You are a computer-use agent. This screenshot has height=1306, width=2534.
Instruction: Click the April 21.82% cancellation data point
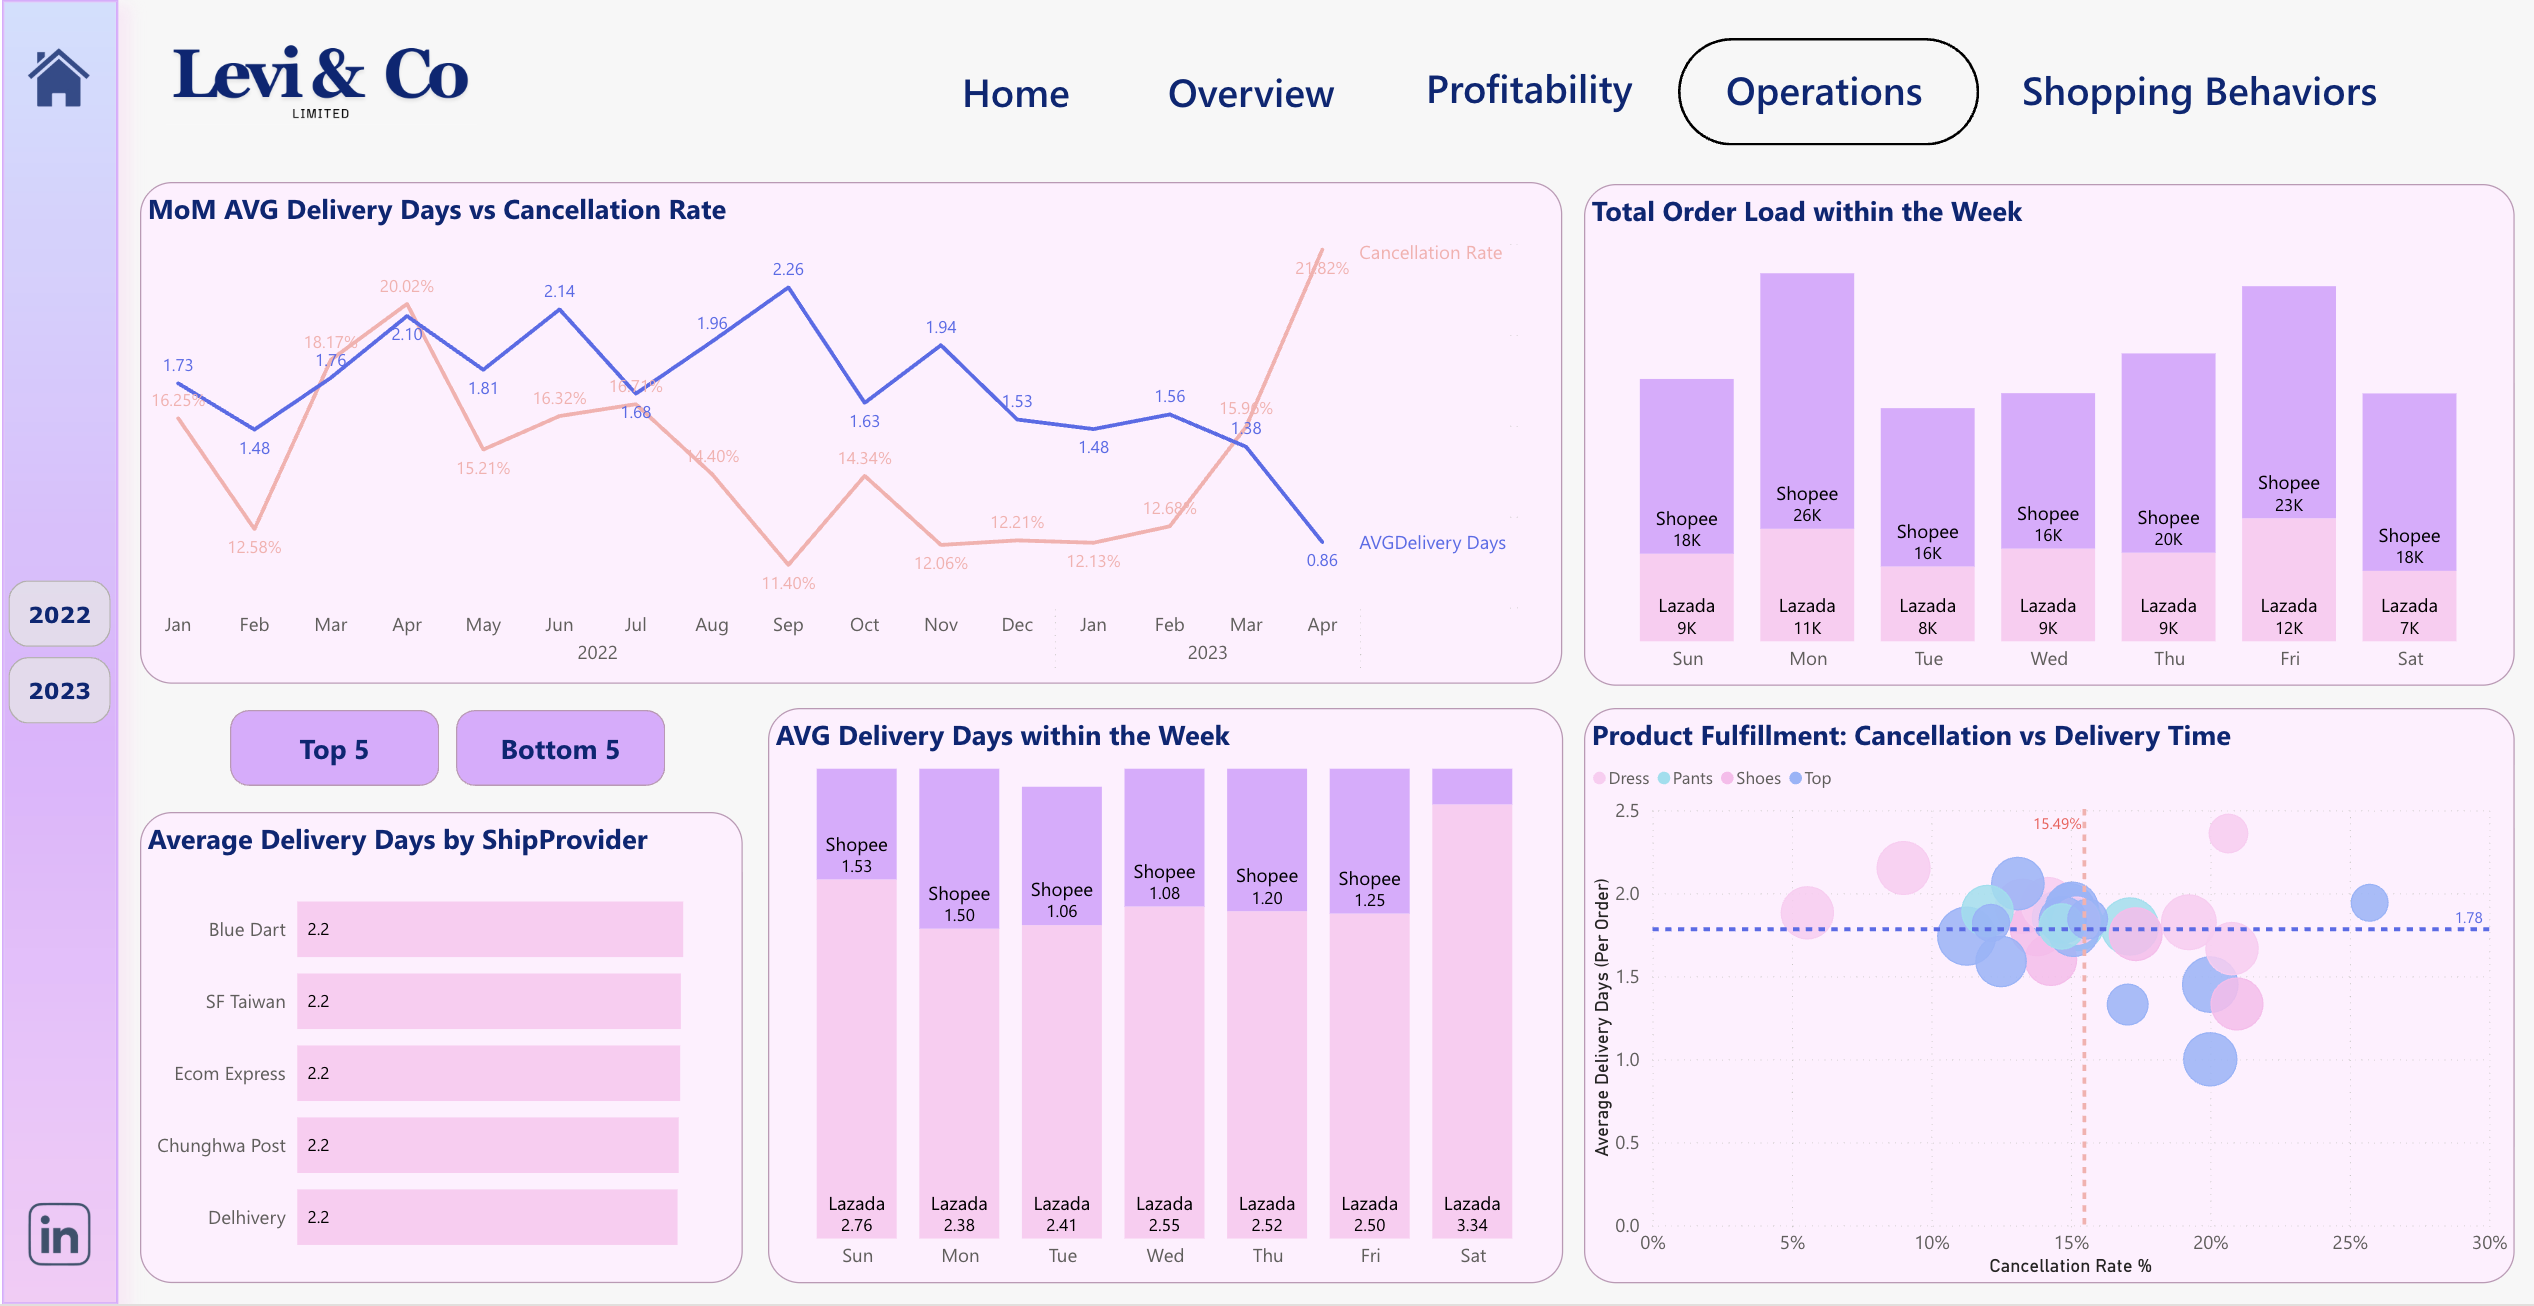1322,248
